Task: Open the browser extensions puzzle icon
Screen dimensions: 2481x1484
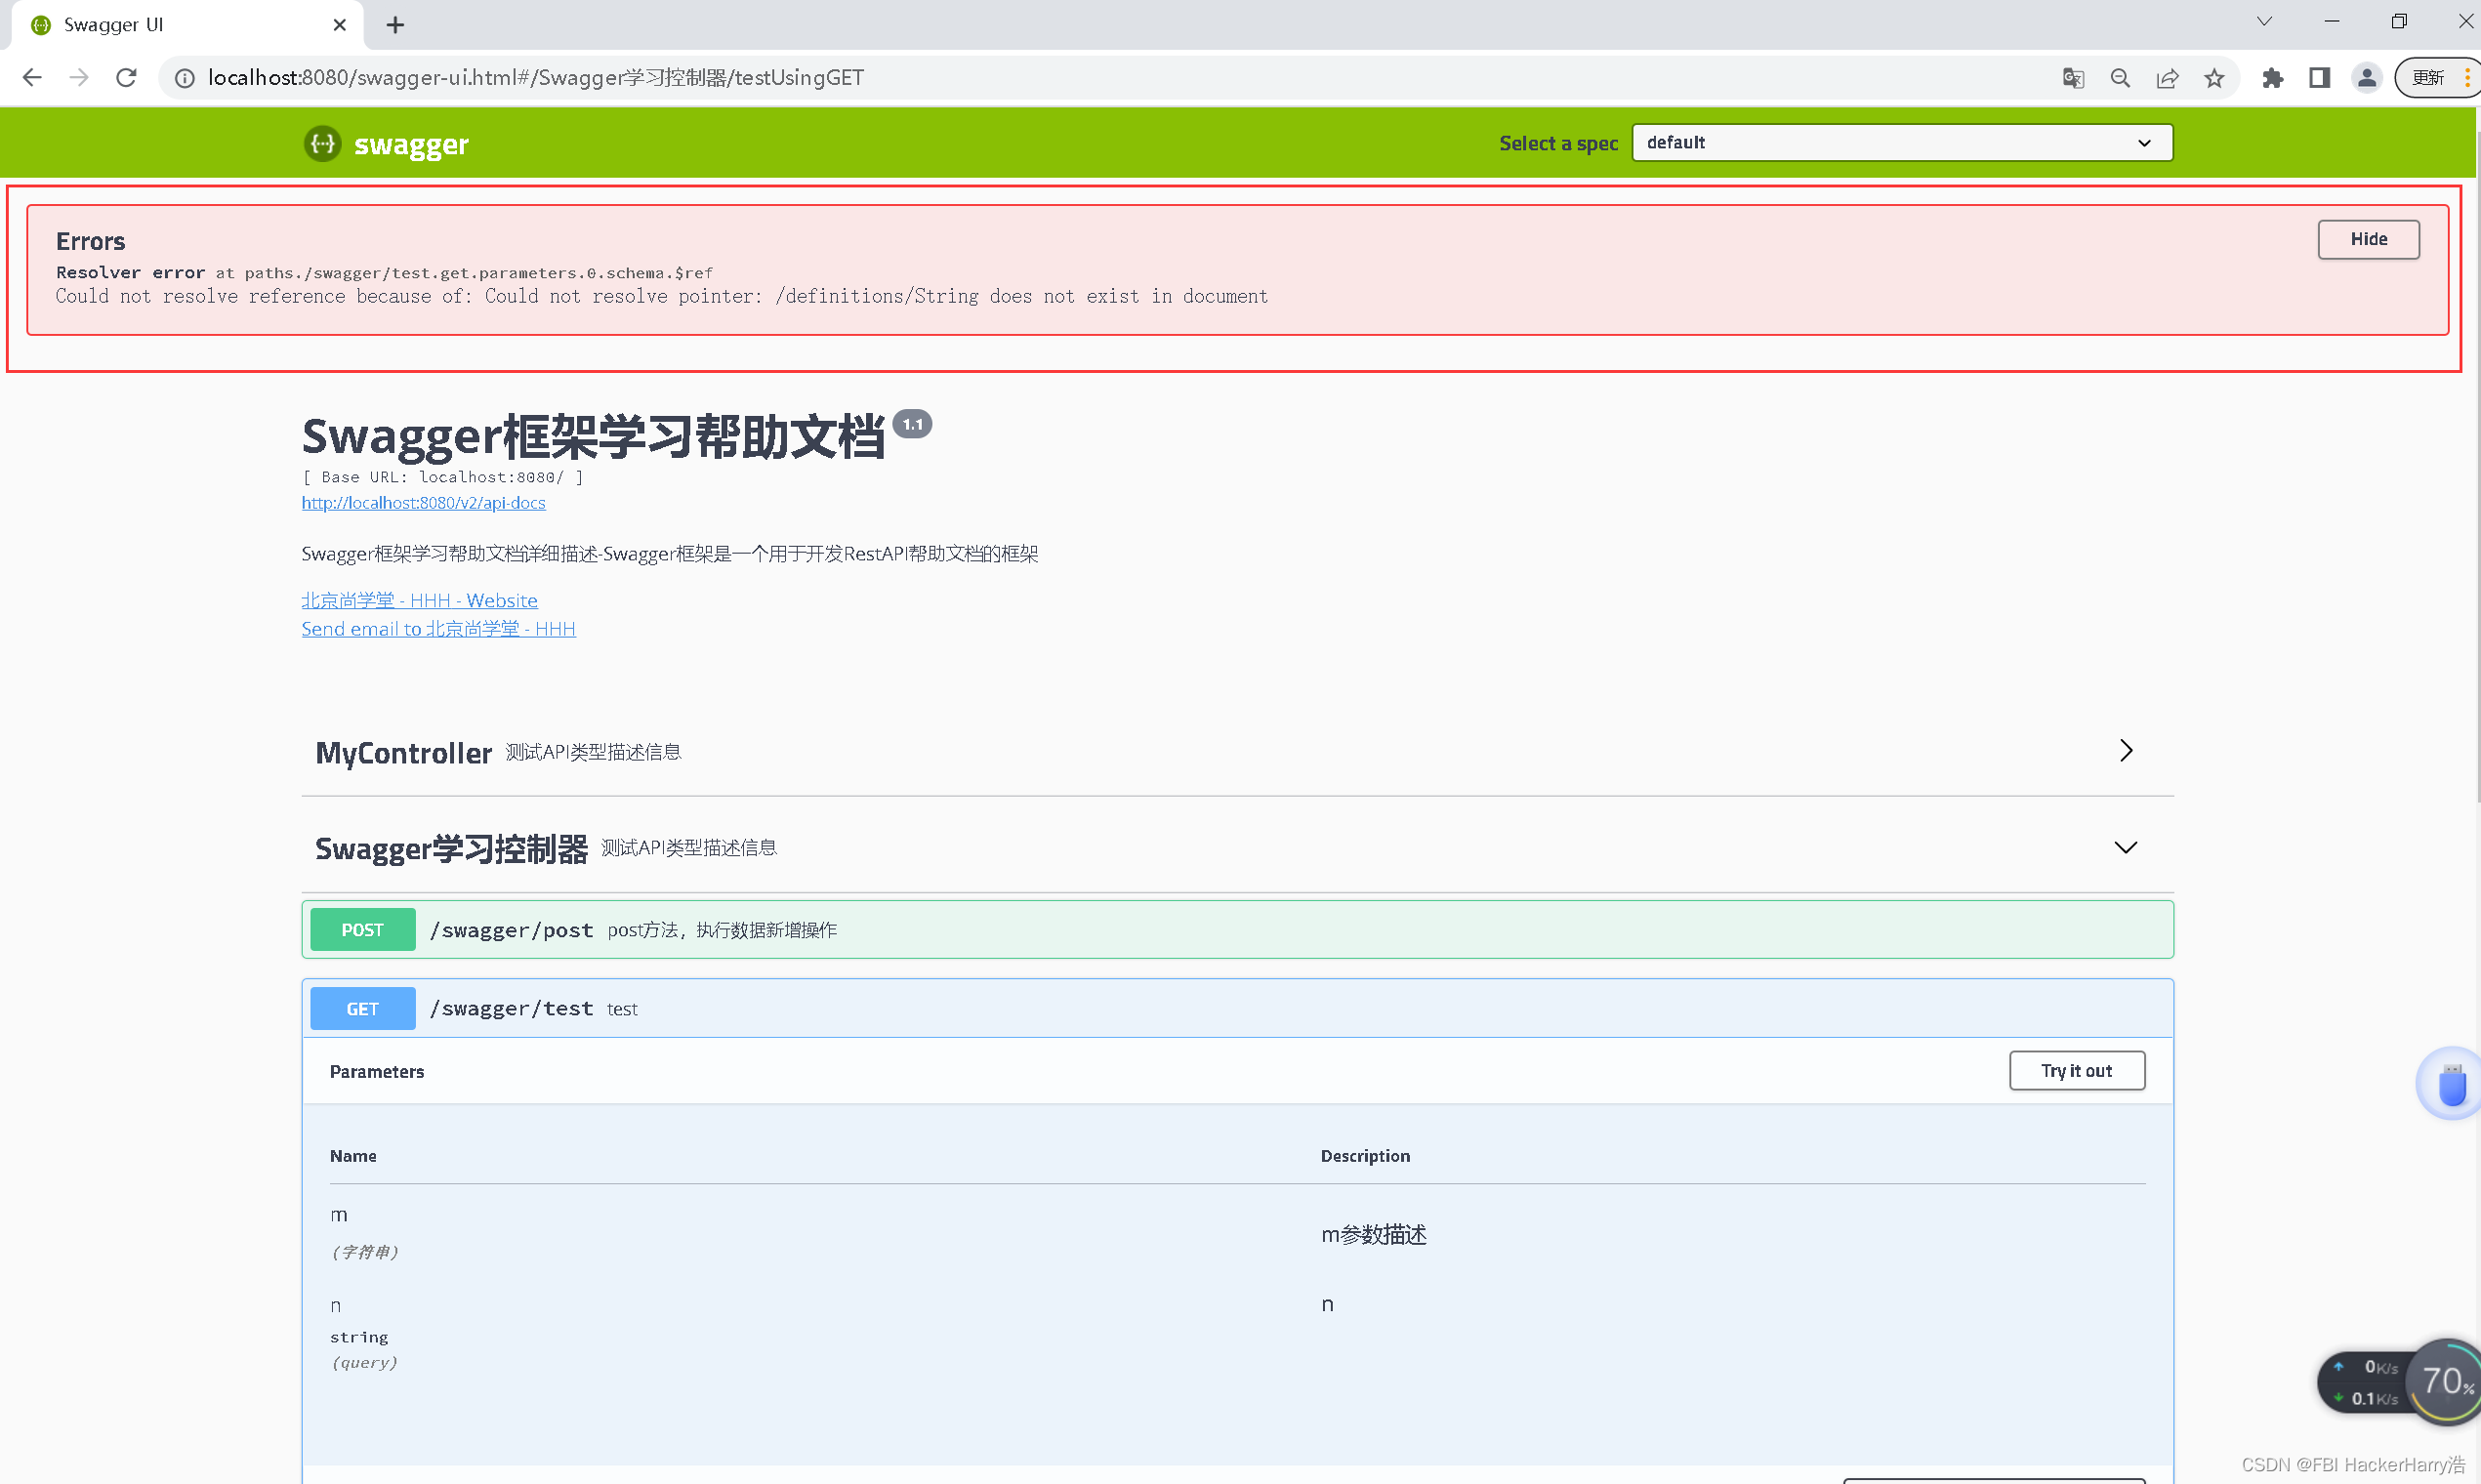Action: tap(2272, 77)
